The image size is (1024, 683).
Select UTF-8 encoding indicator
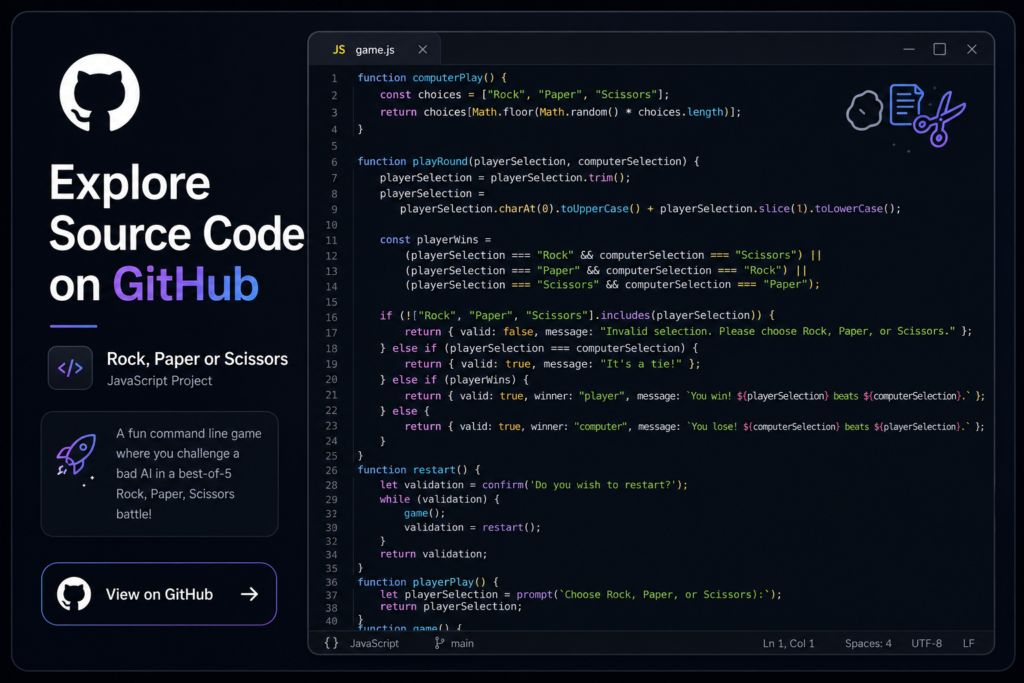(x=926, y=643)
